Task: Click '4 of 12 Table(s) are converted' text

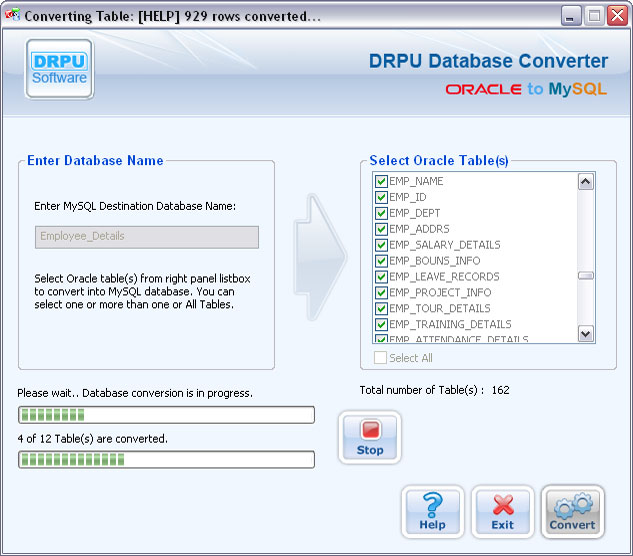Action: click(x=92, y=439)
